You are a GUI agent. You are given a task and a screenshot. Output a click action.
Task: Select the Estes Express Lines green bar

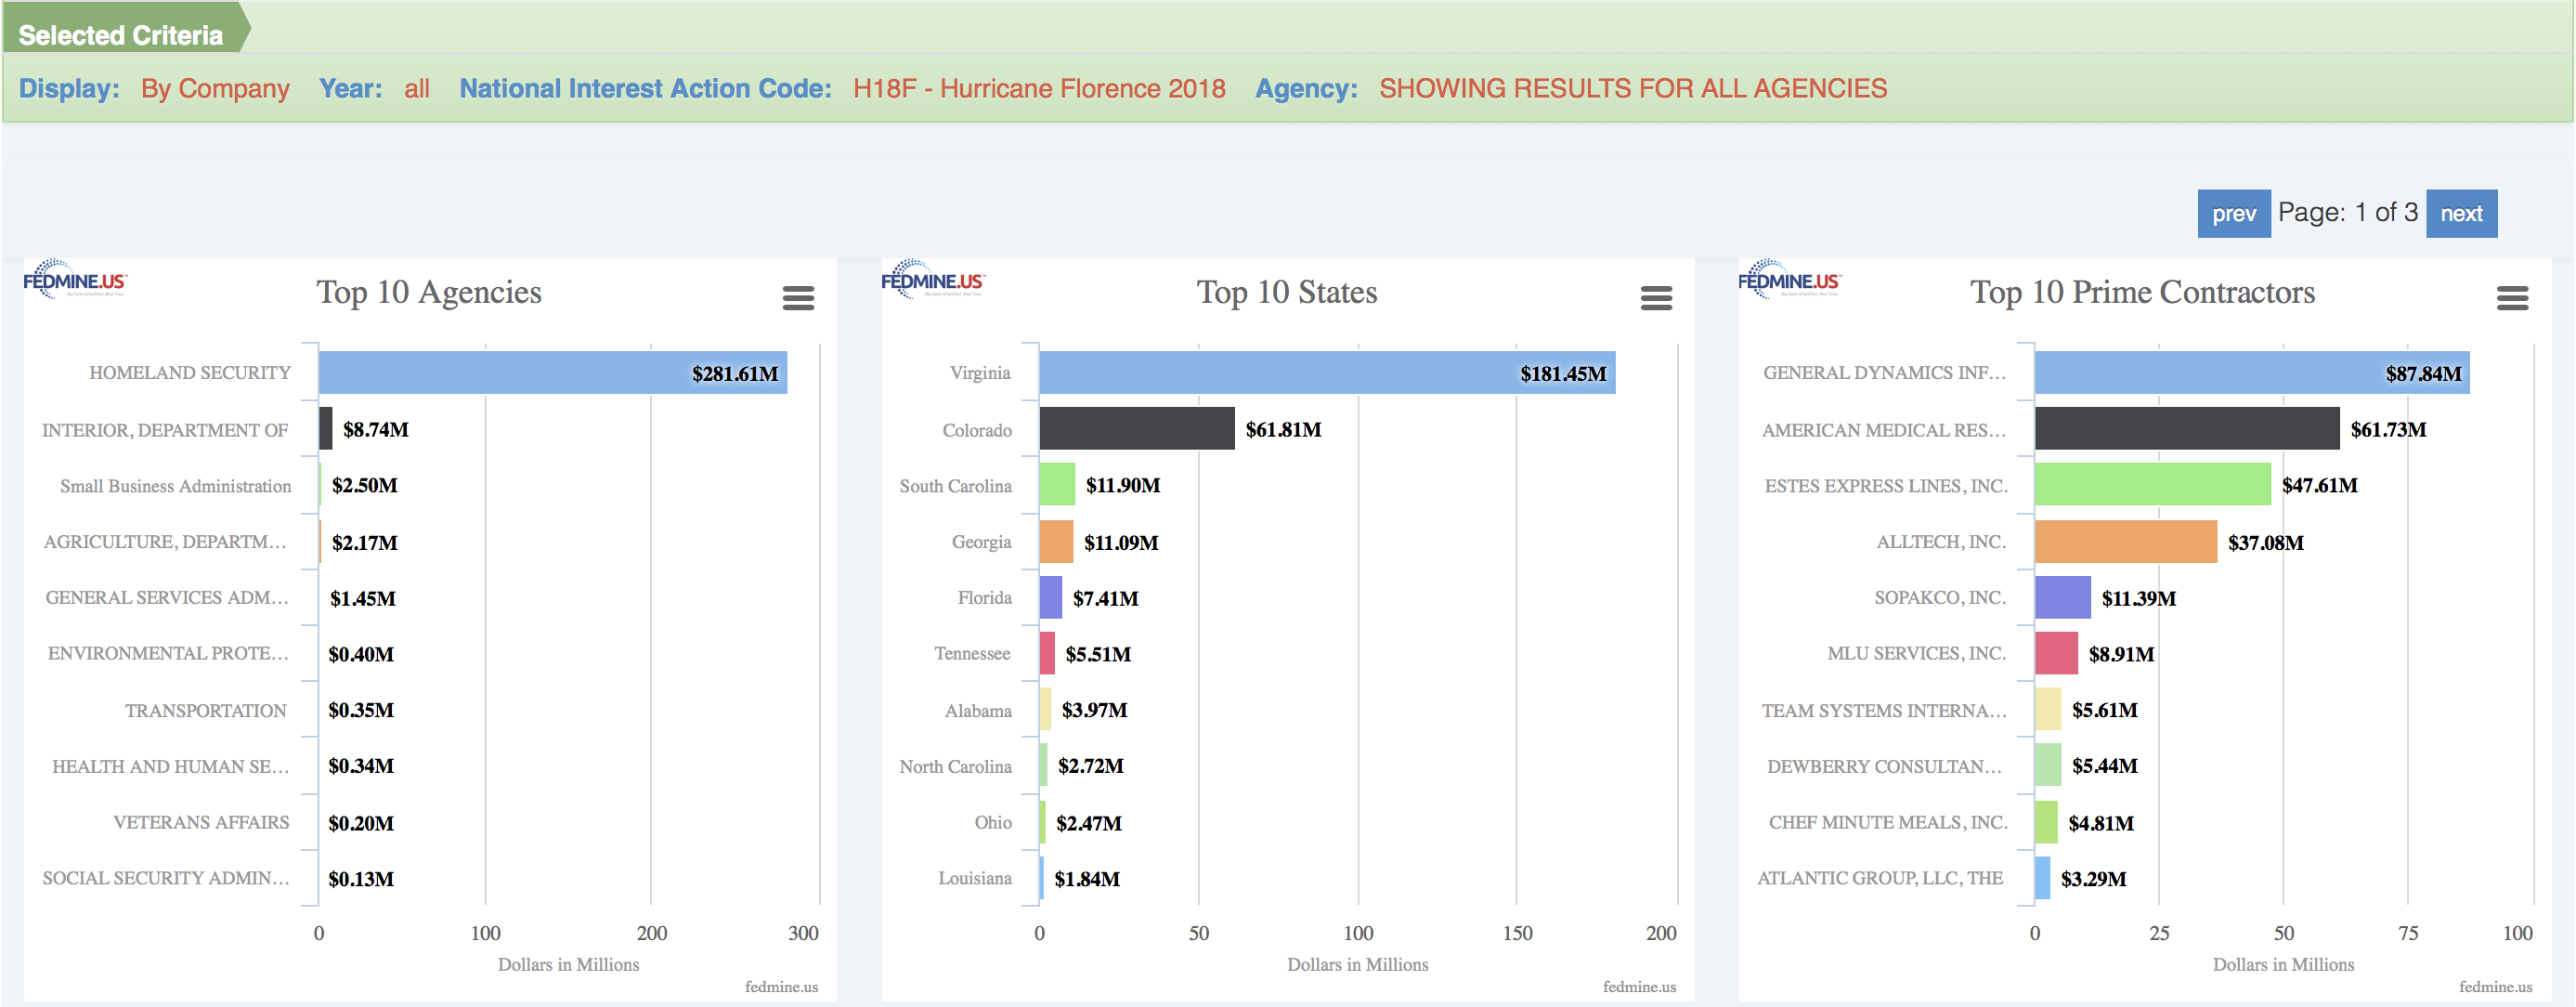coord(2153,484)
